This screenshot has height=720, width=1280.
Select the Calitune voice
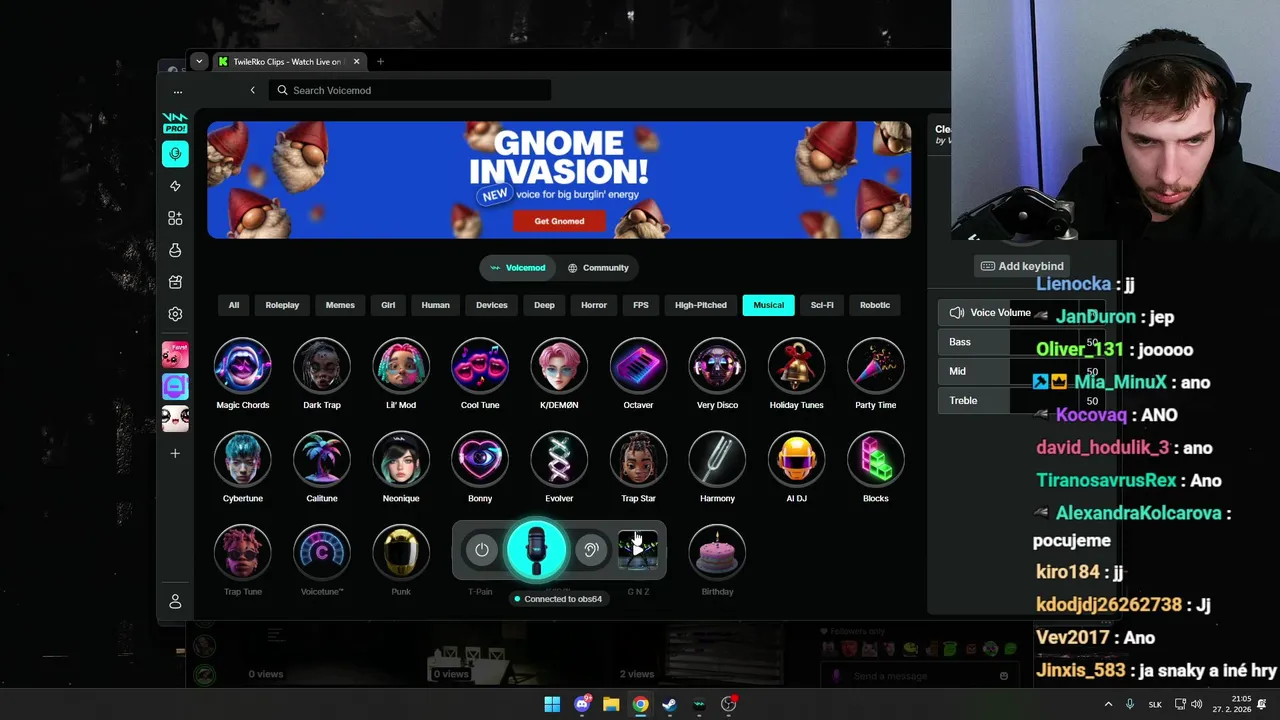coord(322,459)
